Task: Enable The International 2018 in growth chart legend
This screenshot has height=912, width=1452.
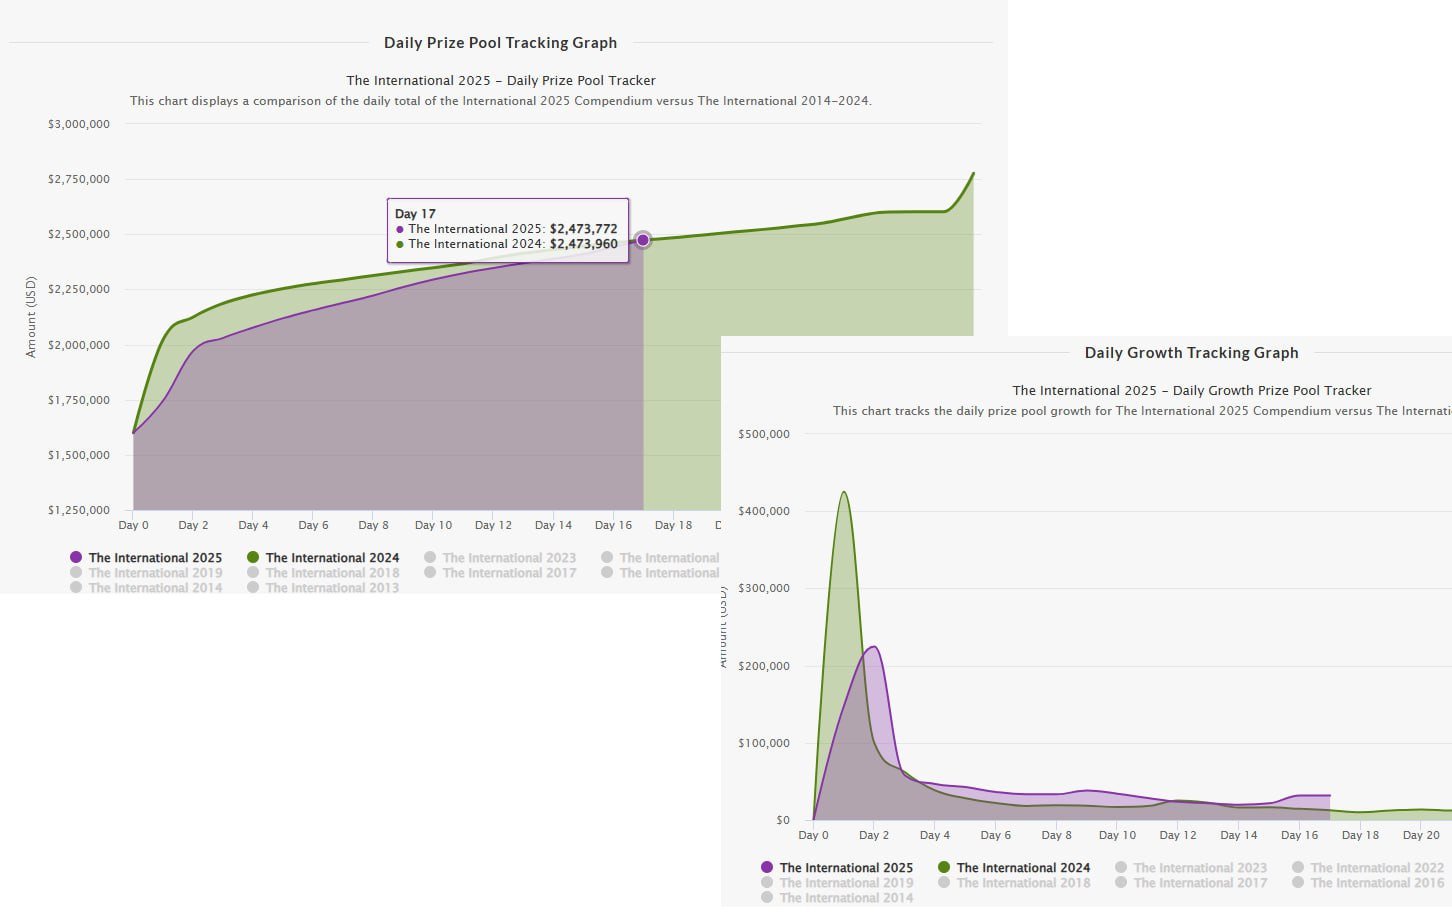Action: coord(1014,883)
